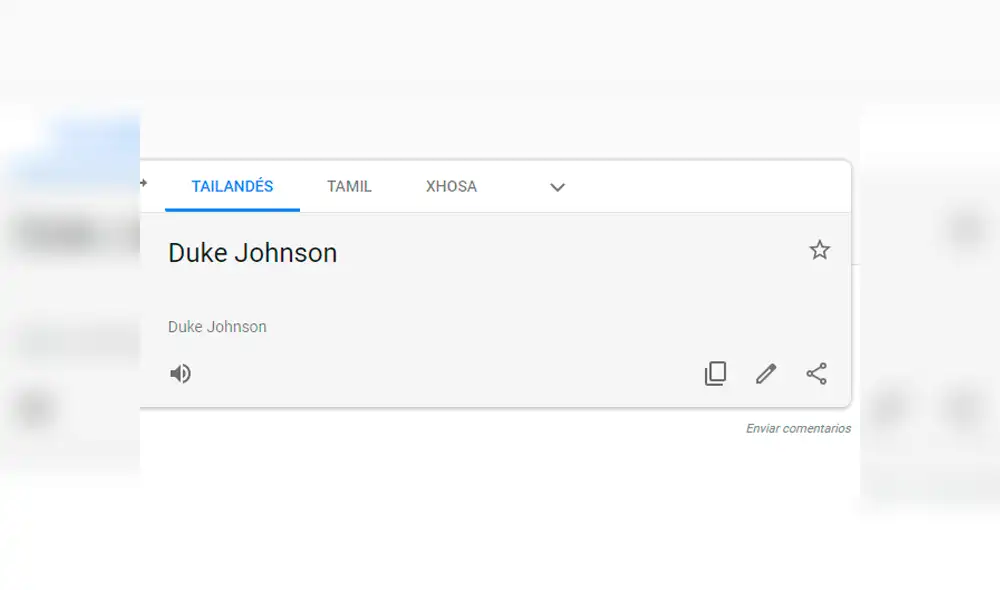1000x590 pixels.
Task: Expand the additional target languages list
Action: (x=557, y=187)
